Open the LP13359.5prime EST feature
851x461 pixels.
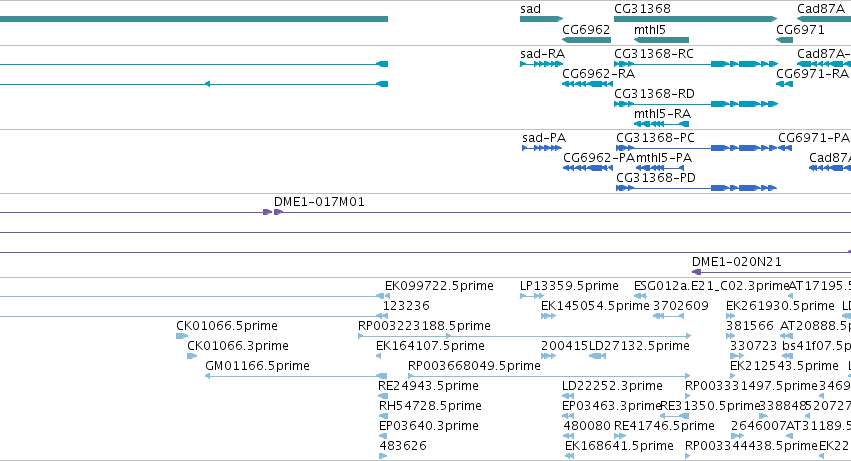[x=532, y=296]
